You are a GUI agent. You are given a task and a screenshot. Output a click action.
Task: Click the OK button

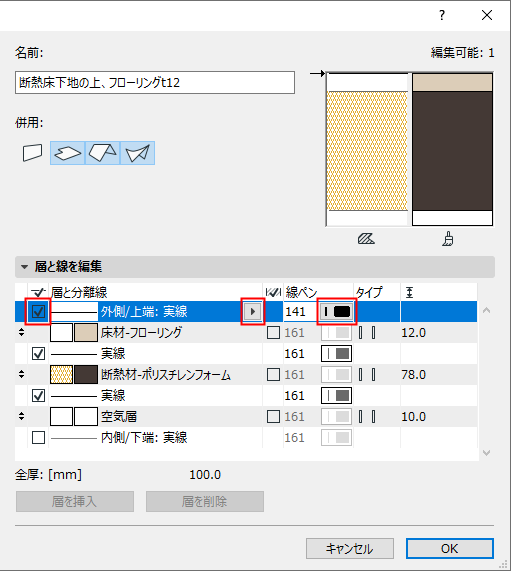click(x=450, y=548)
